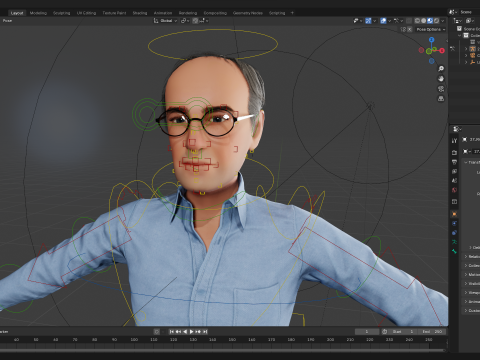Open the Pose Options dropdown
Image resolution: width=480 pixels, height=360 pixels.
click(431, 29)
